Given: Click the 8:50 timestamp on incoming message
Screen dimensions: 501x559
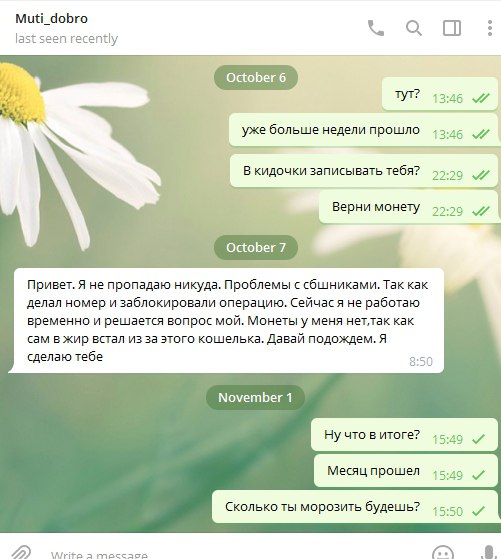Looking at the screenshot, I should point(421,361).
